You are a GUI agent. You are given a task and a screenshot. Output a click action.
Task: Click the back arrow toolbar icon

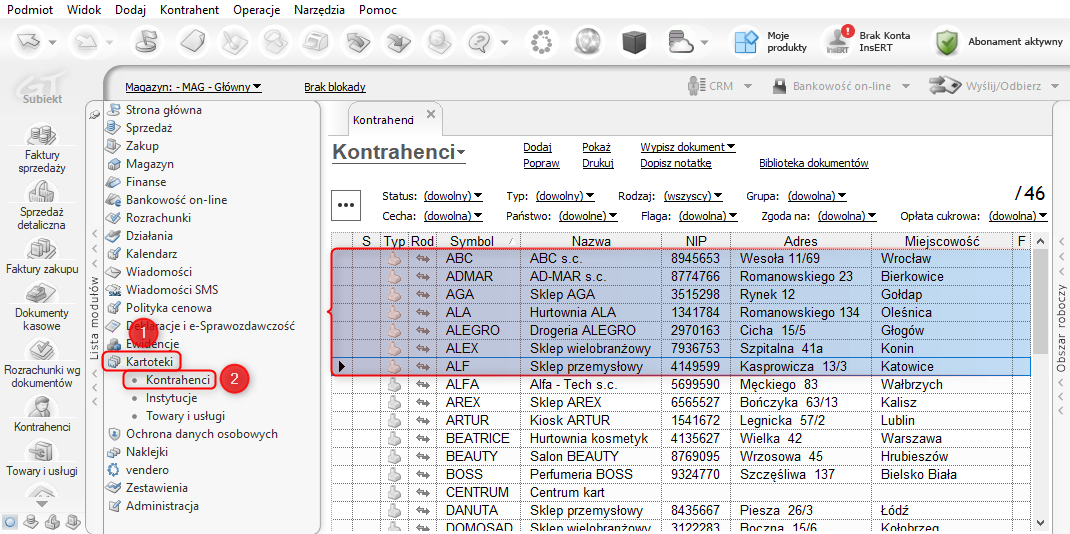31,42
